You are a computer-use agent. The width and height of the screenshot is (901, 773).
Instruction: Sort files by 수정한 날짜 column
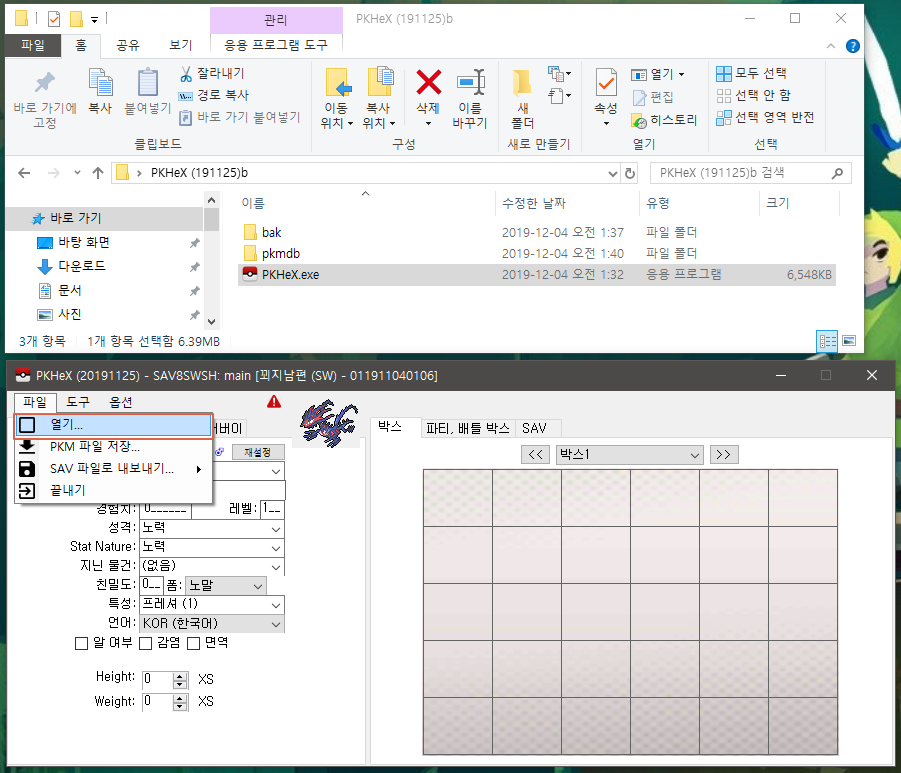click(x=534, y=203)
